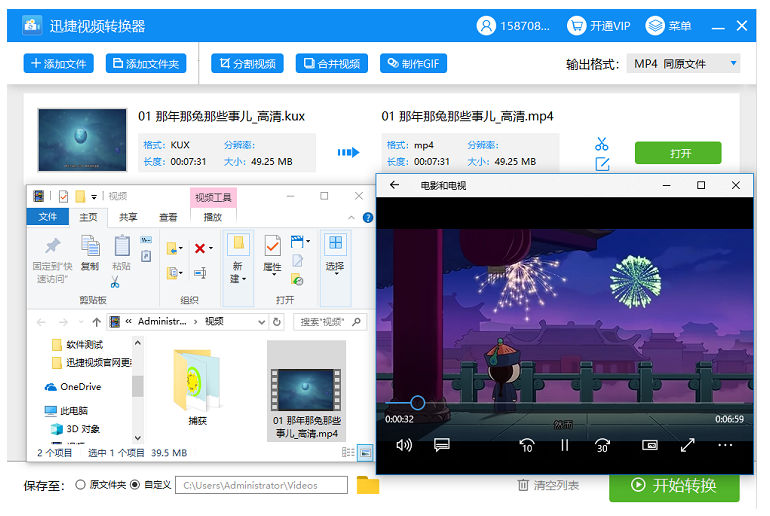770x516 pixels.
Task: Click the 视频工具 contextual tab header
Action: pos(213,197)
